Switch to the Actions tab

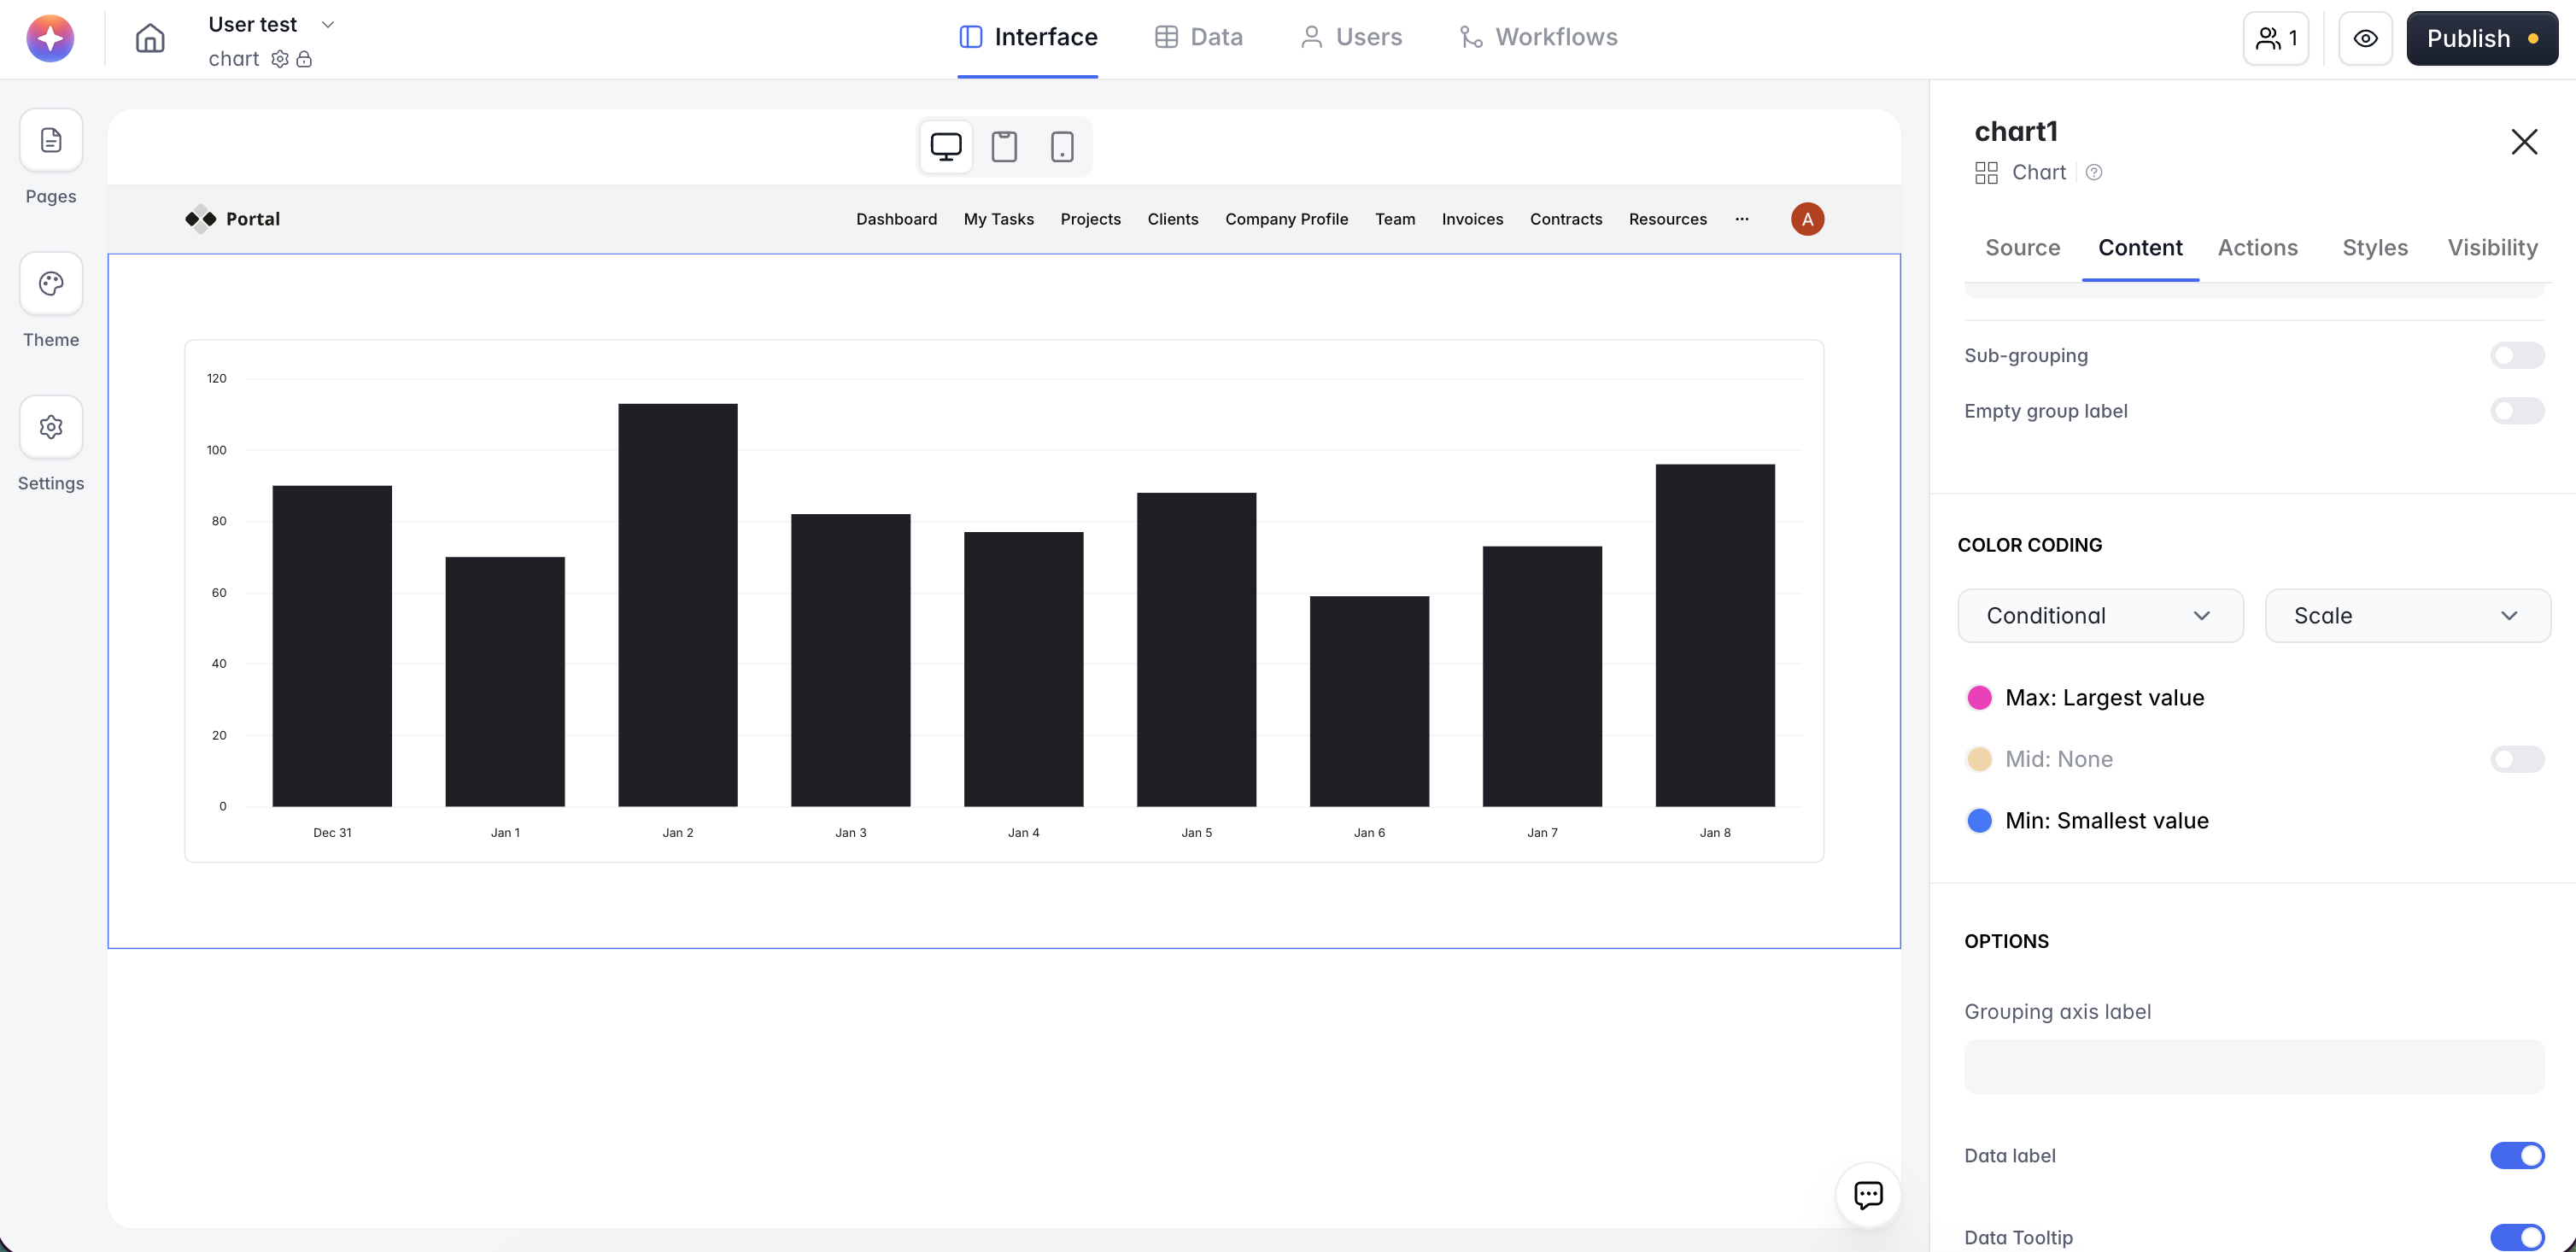click(2257, 248)
